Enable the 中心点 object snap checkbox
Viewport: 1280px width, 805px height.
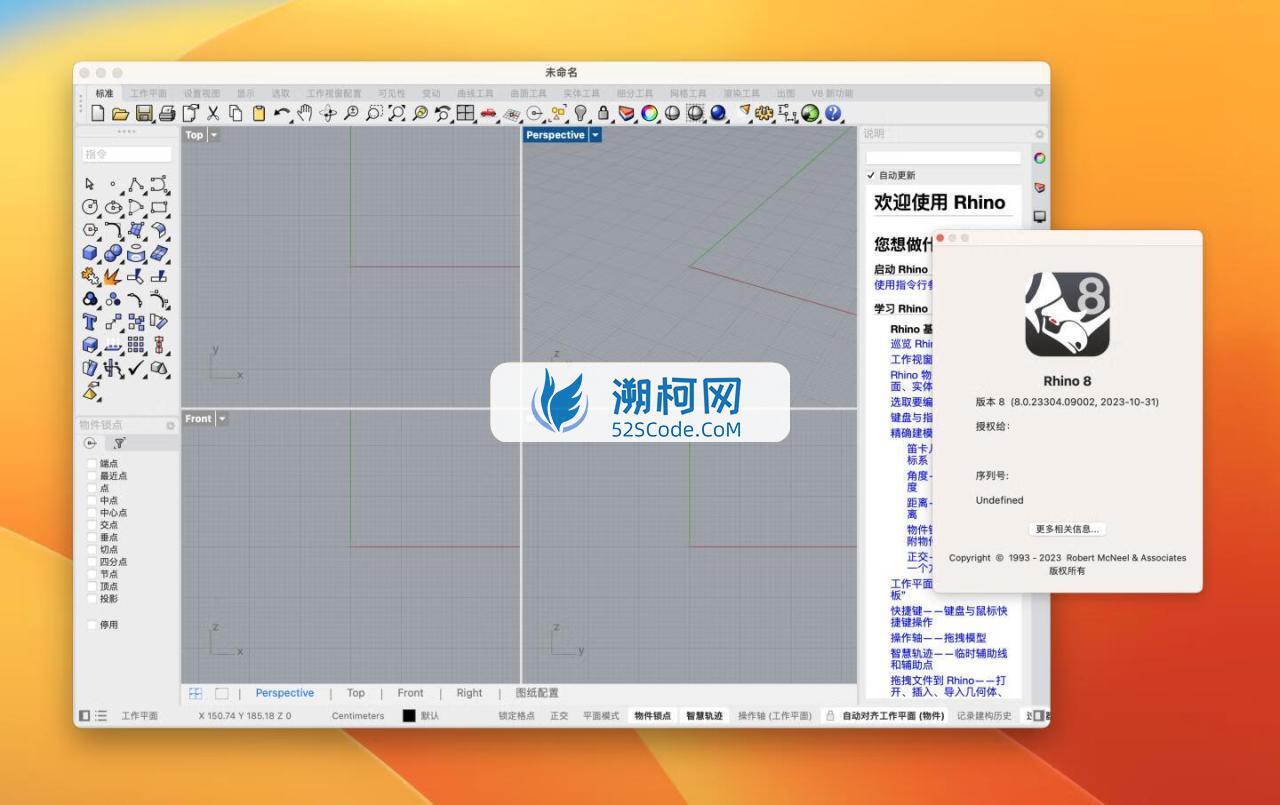click(x=92, y=513)
